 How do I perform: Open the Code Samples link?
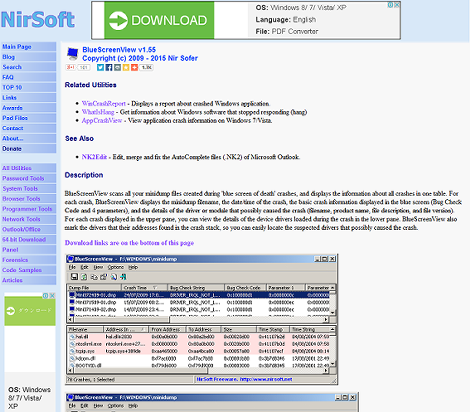[x=28, y=270]
